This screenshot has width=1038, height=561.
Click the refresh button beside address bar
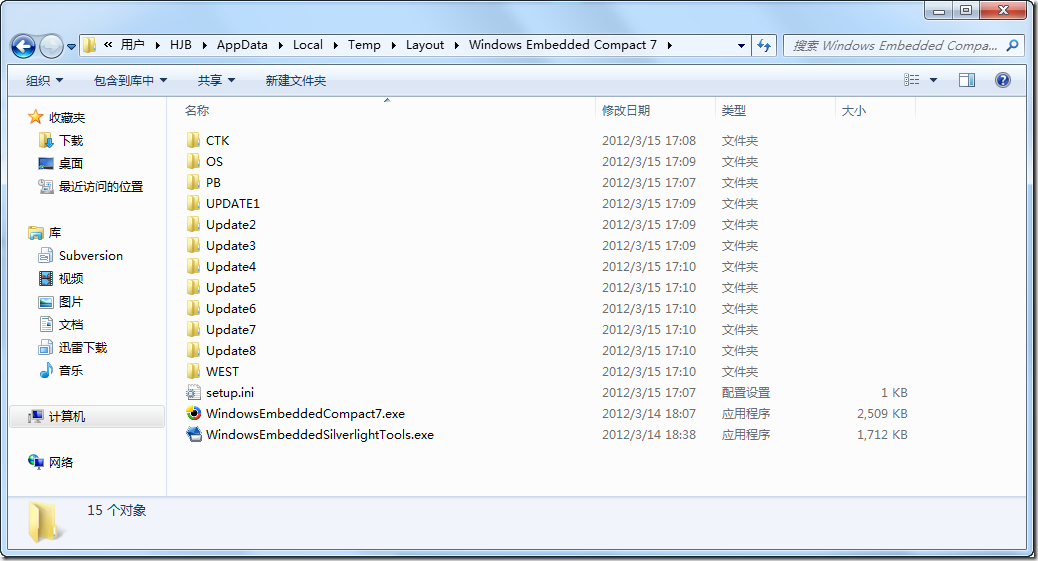pos(764,45)
